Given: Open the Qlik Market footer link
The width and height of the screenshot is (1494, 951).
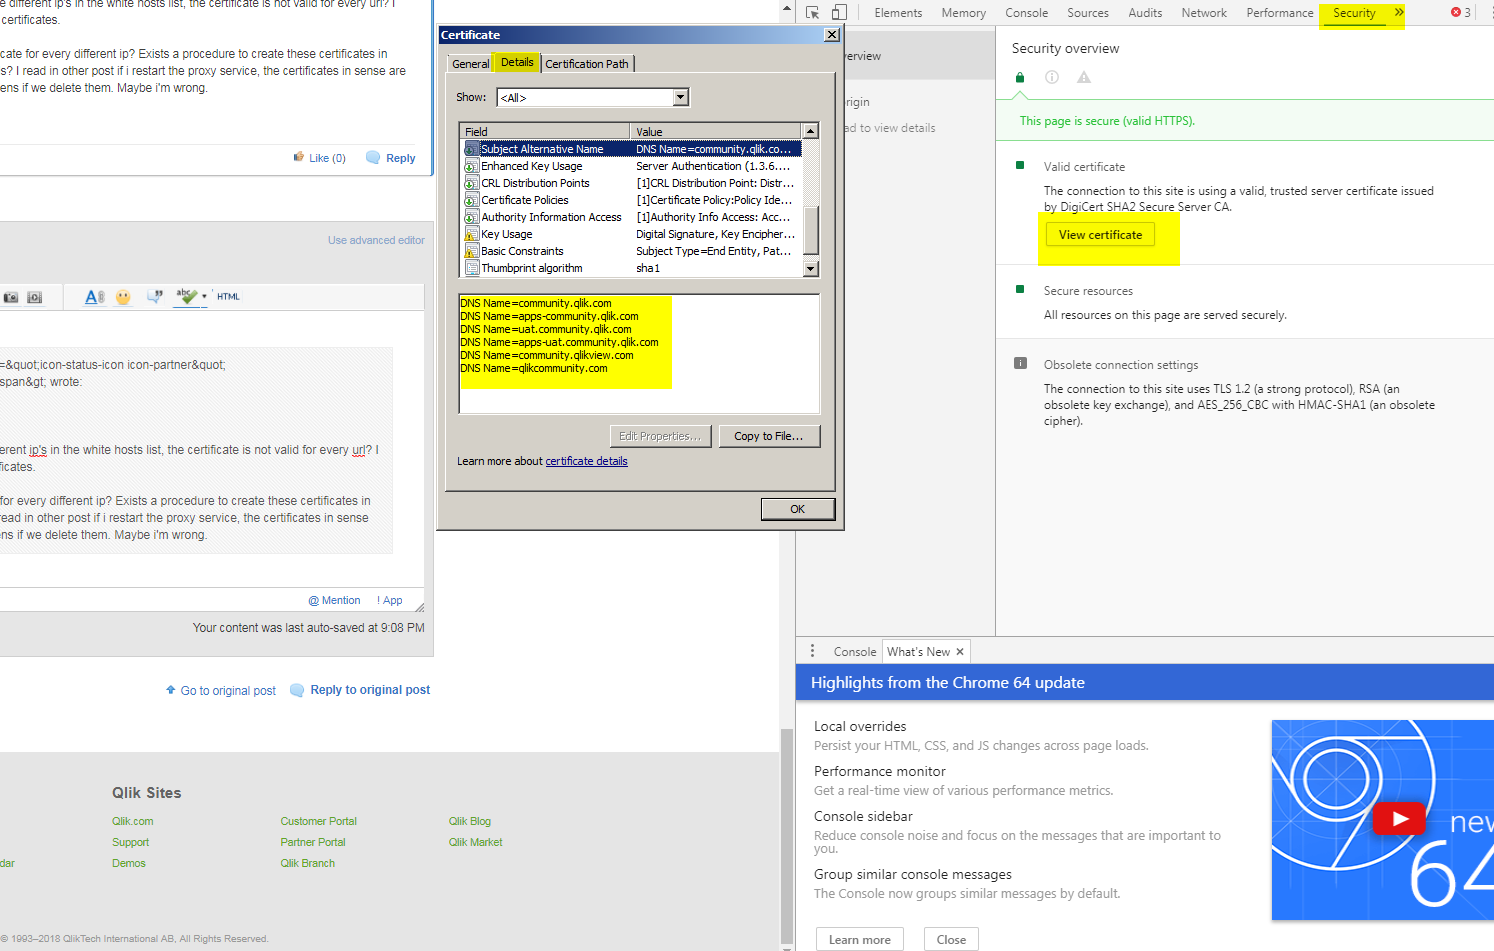Looking at the screenshot, I should 475,842.
